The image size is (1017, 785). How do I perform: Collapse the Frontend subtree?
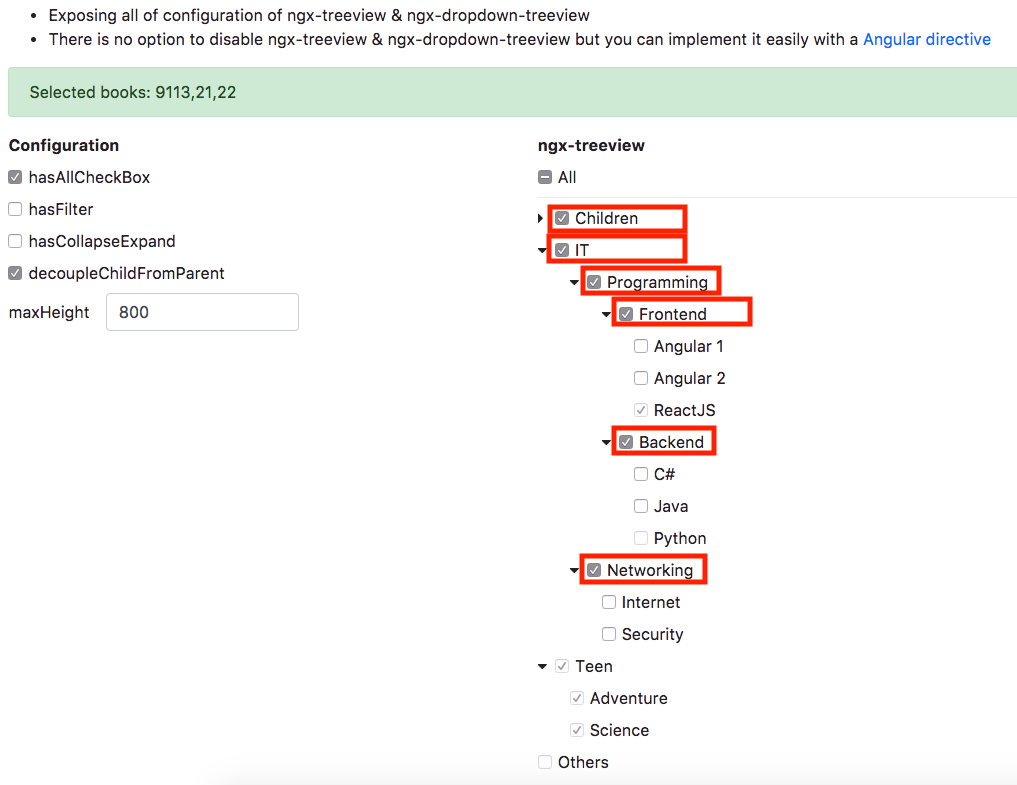(x=606, y=313)
